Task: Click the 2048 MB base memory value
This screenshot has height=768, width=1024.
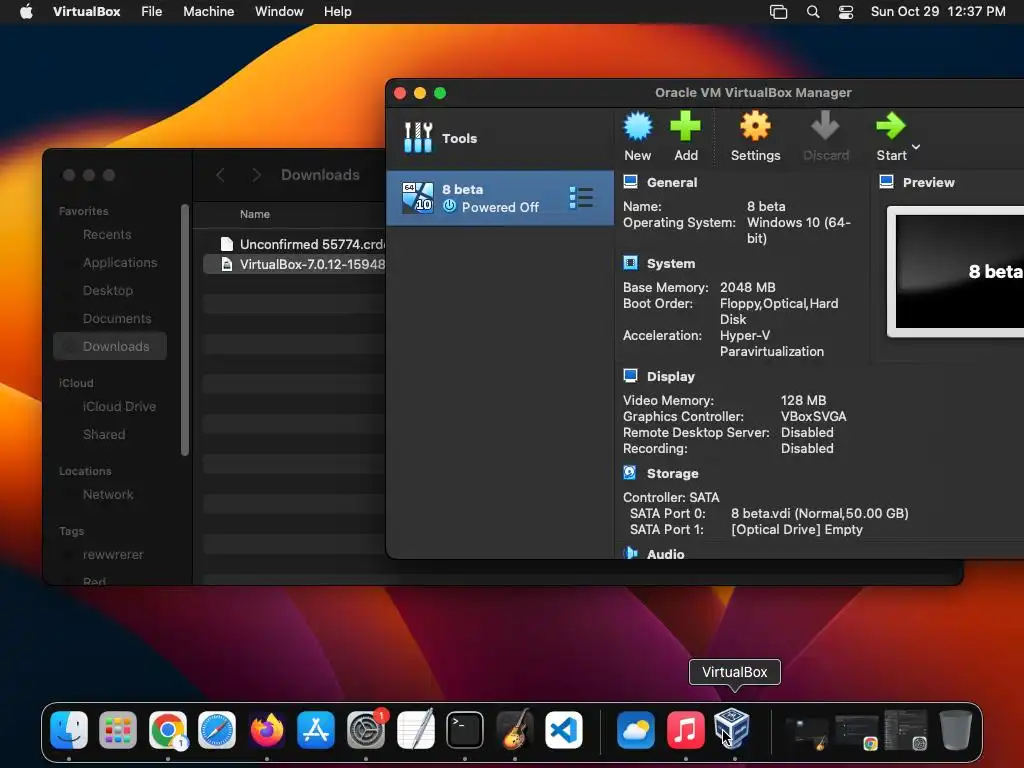Action: (x=747, y=287)
